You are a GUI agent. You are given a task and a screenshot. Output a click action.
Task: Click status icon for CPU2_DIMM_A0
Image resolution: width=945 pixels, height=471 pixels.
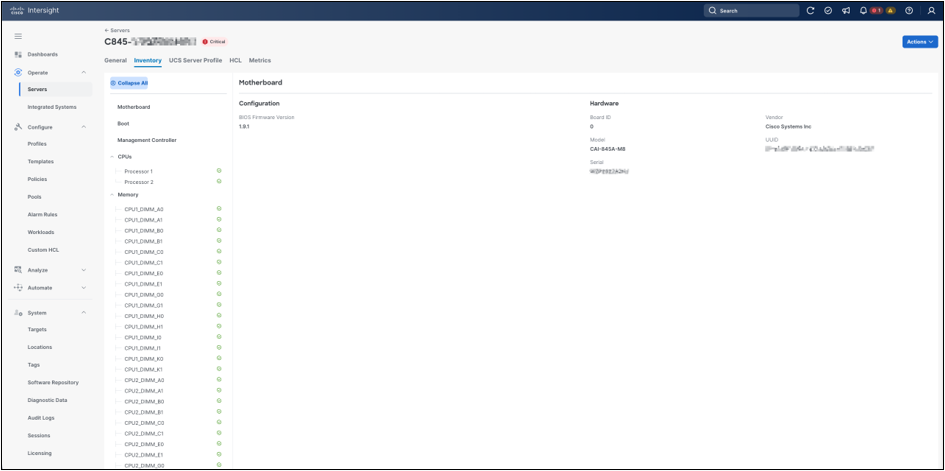219,379
